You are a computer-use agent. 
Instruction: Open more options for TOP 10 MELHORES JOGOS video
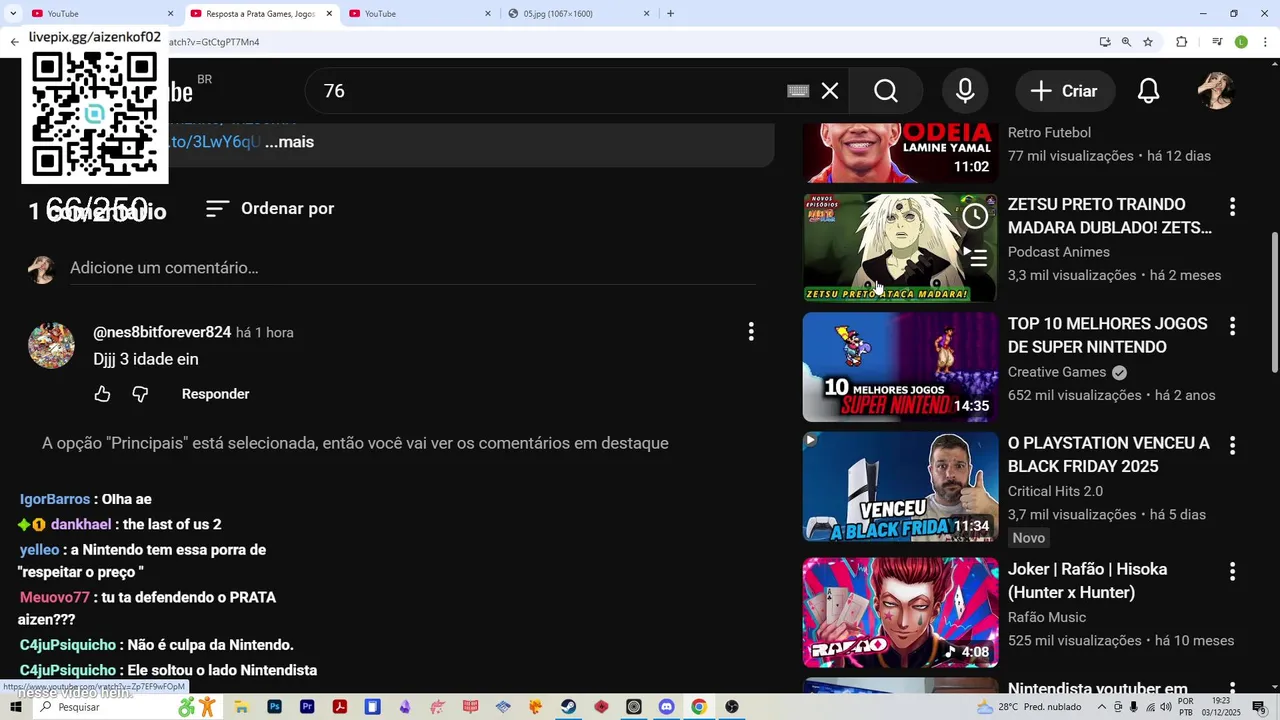[x=1232, y=326]
